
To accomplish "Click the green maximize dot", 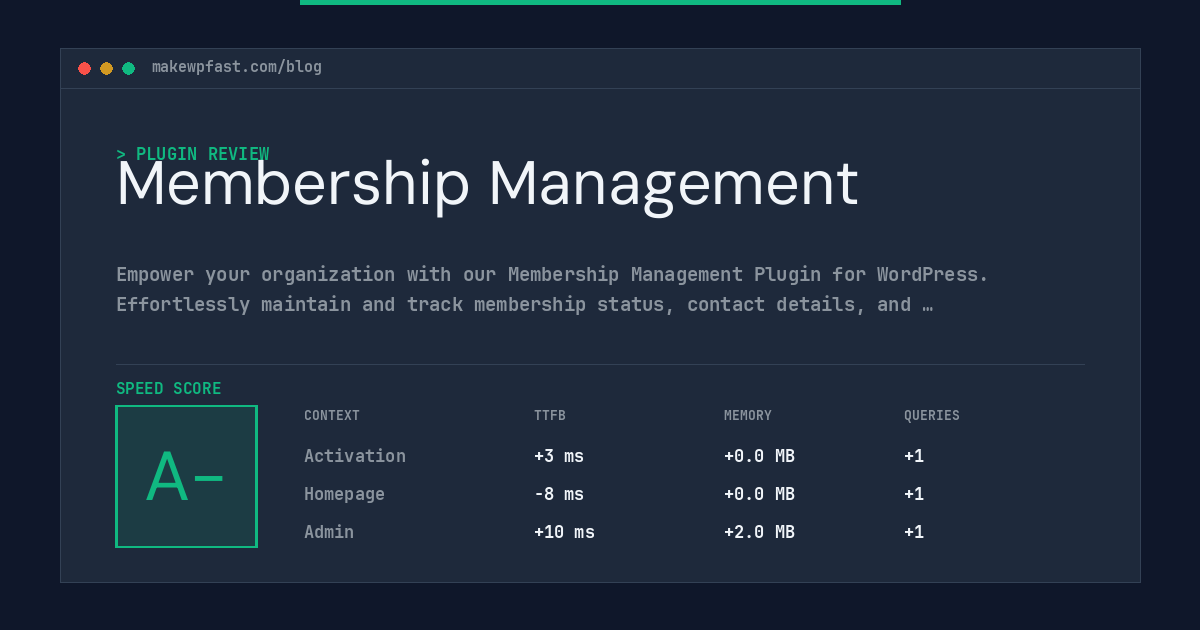I will [128, 68].
